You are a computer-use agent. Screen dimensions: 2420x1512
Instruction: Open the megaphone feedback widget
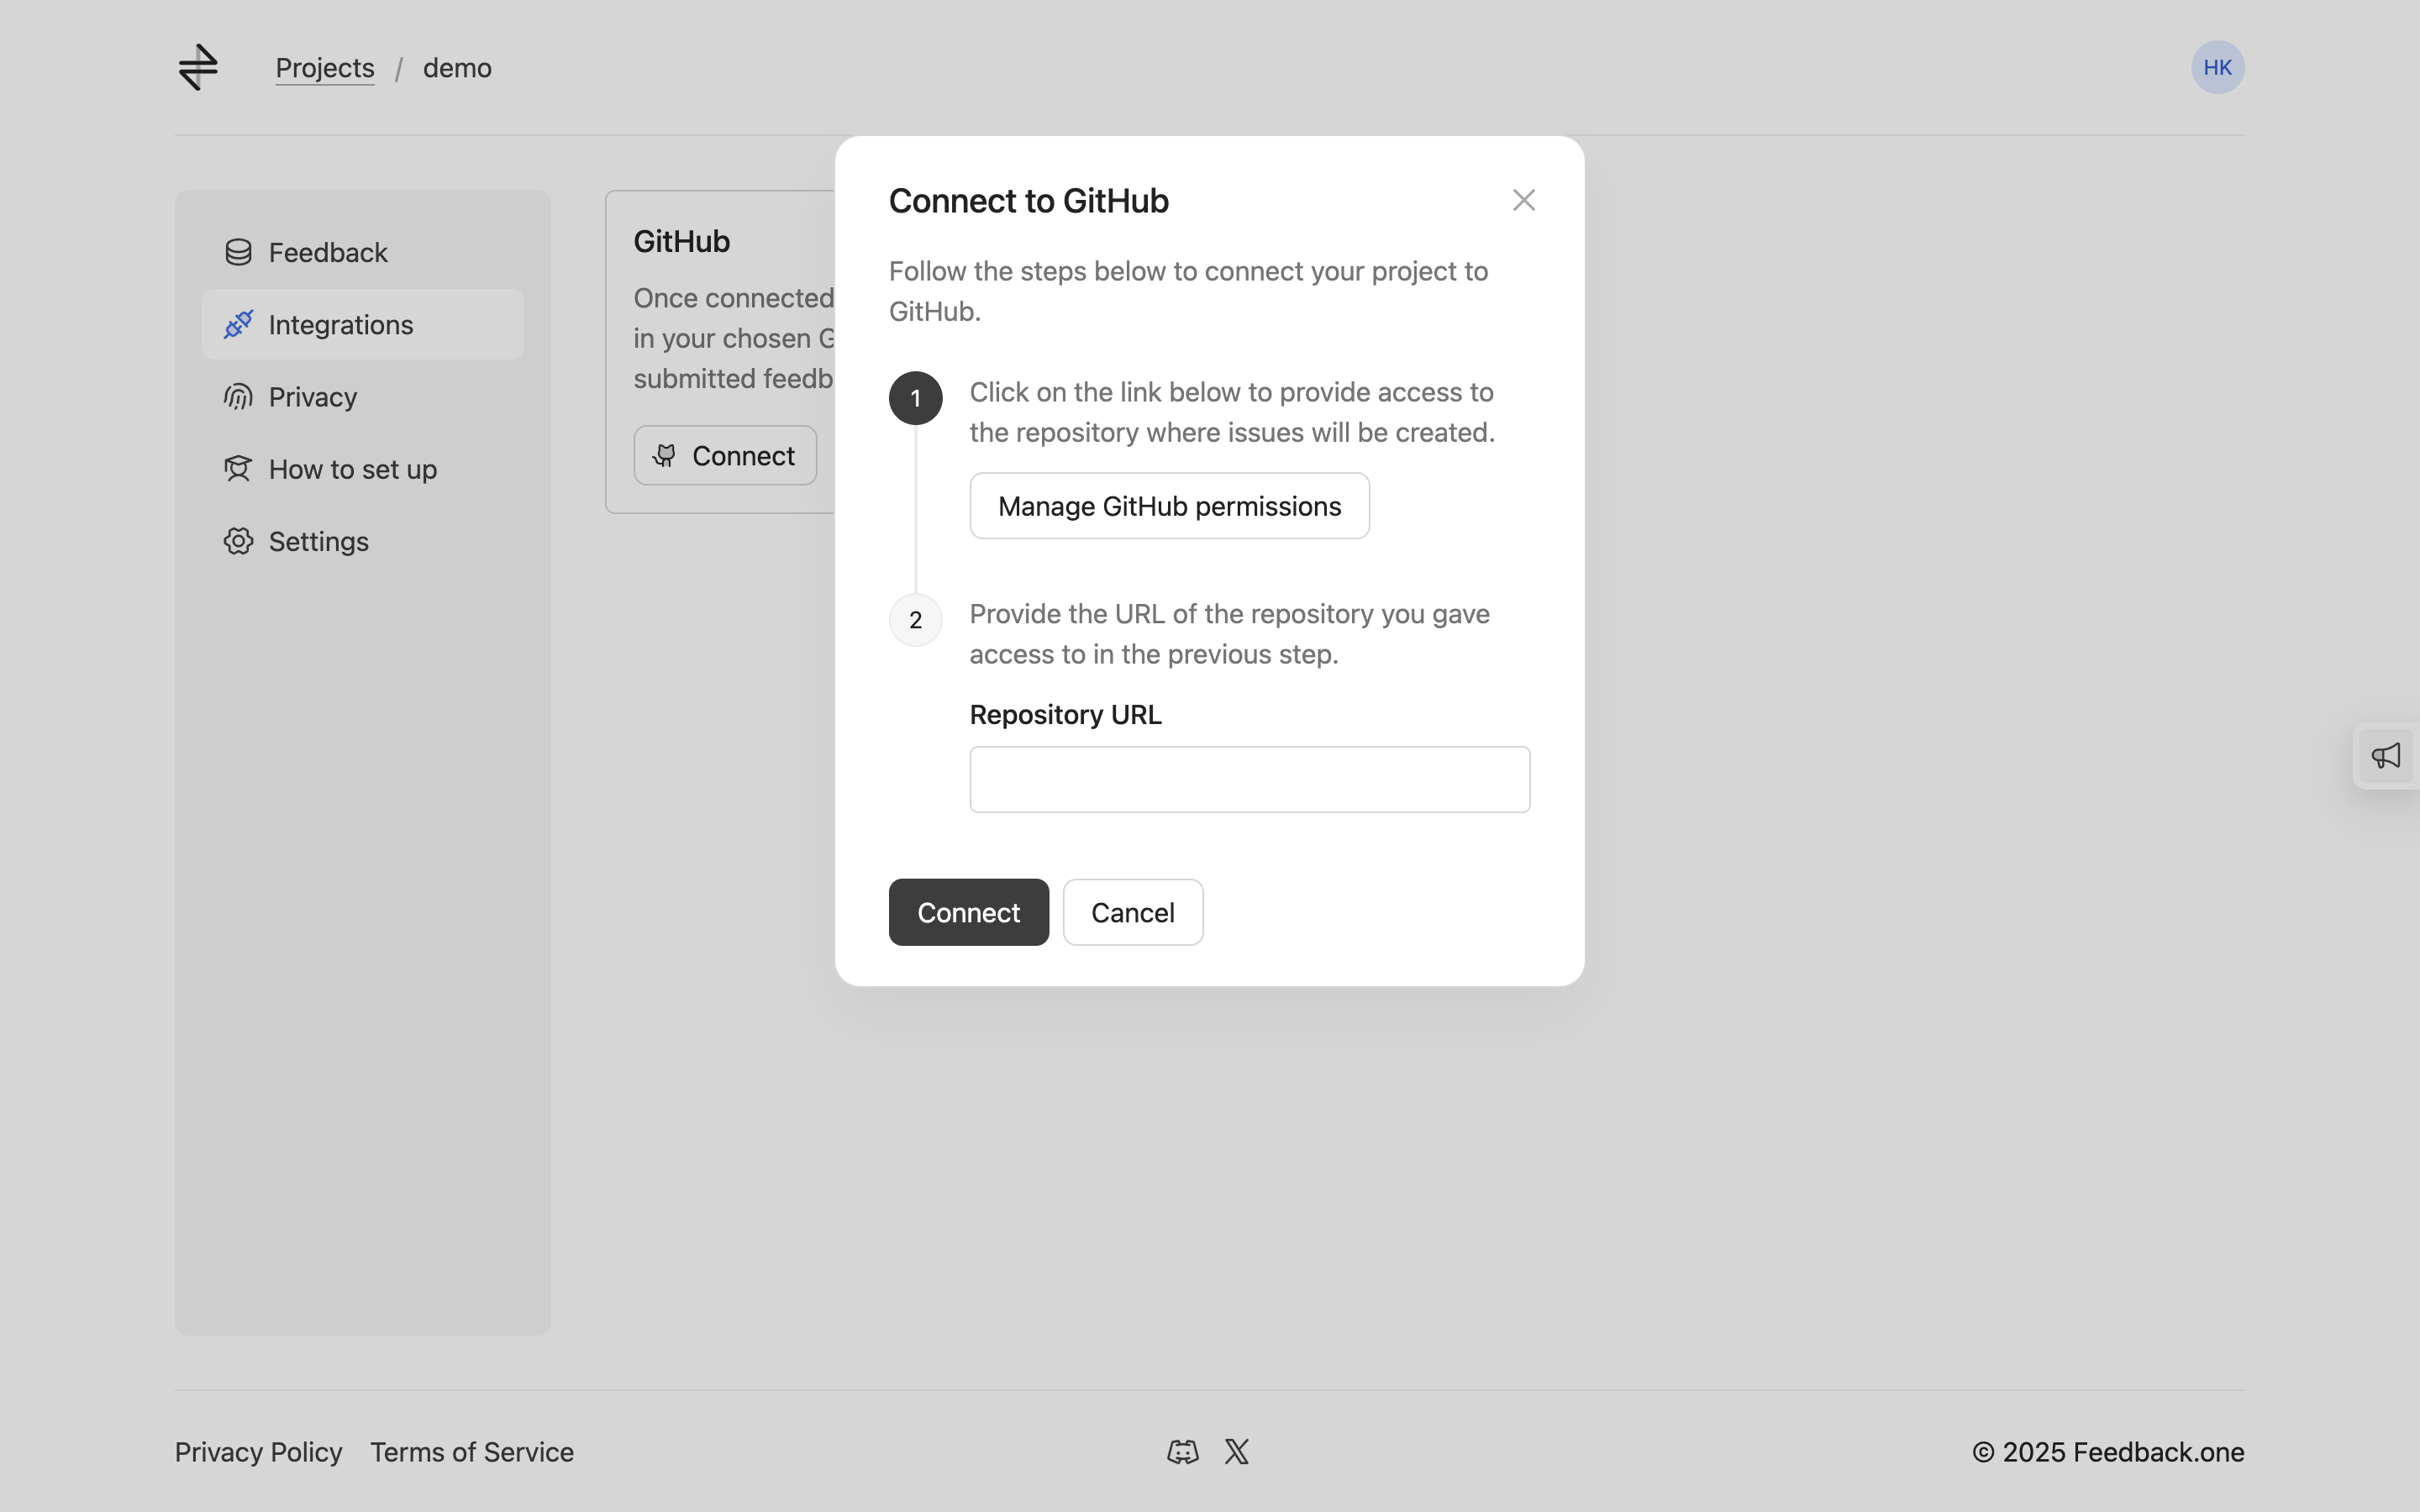2386,756
